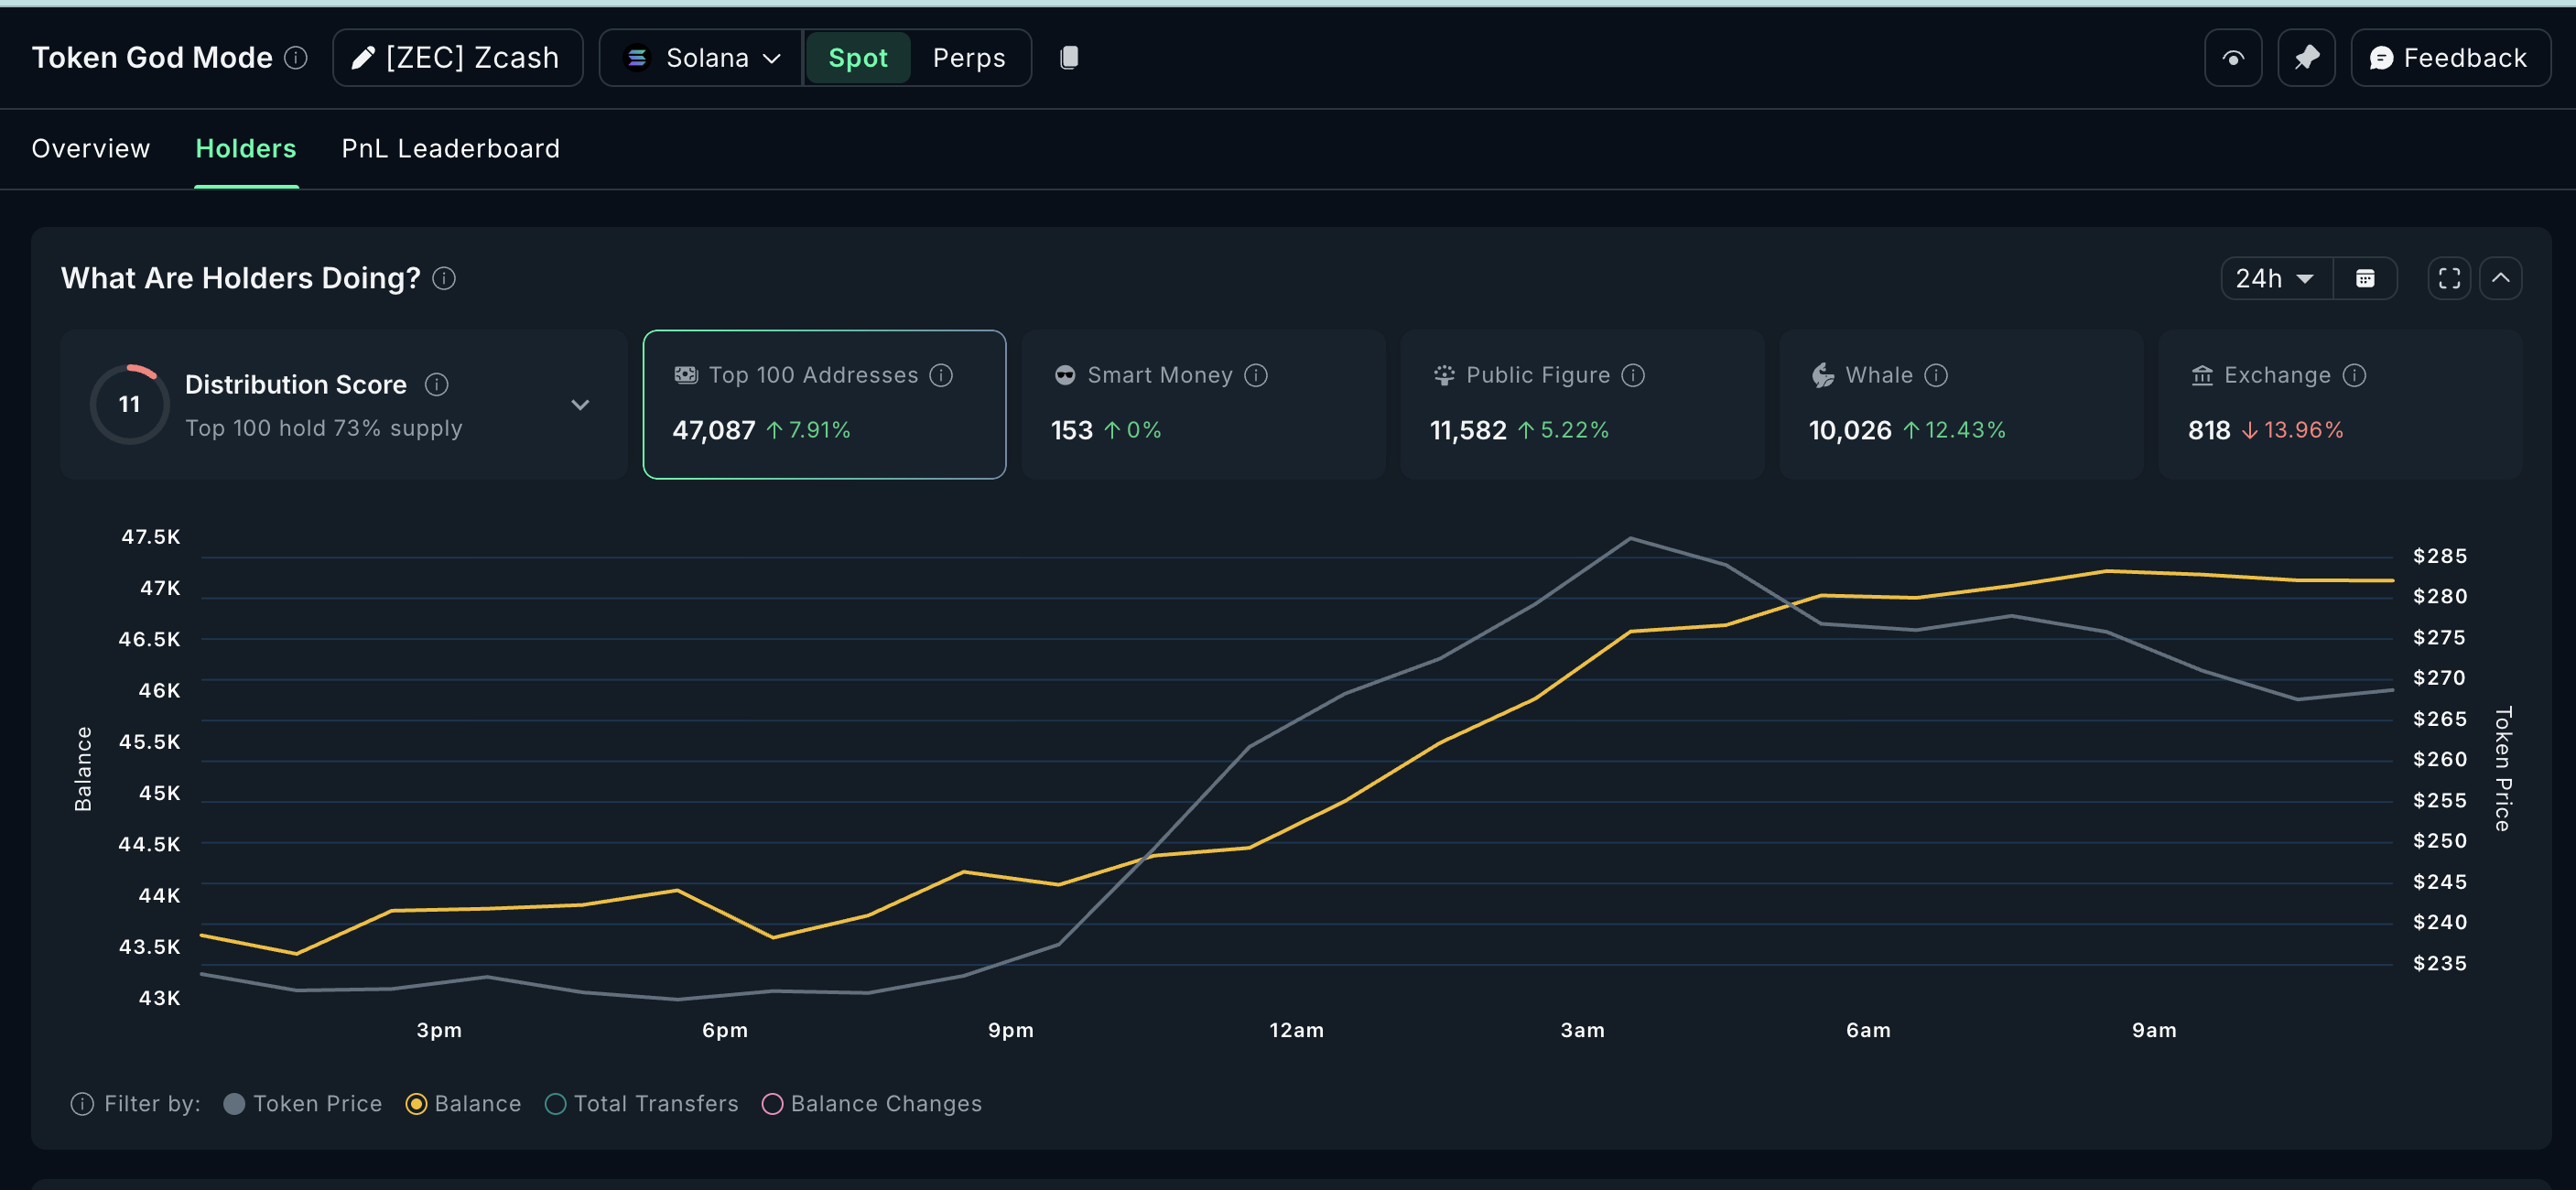The image size is (2576, 1190).
Task: Select the Smart Money holders card
Action: pyautogui.click(x=1202, y=404)
